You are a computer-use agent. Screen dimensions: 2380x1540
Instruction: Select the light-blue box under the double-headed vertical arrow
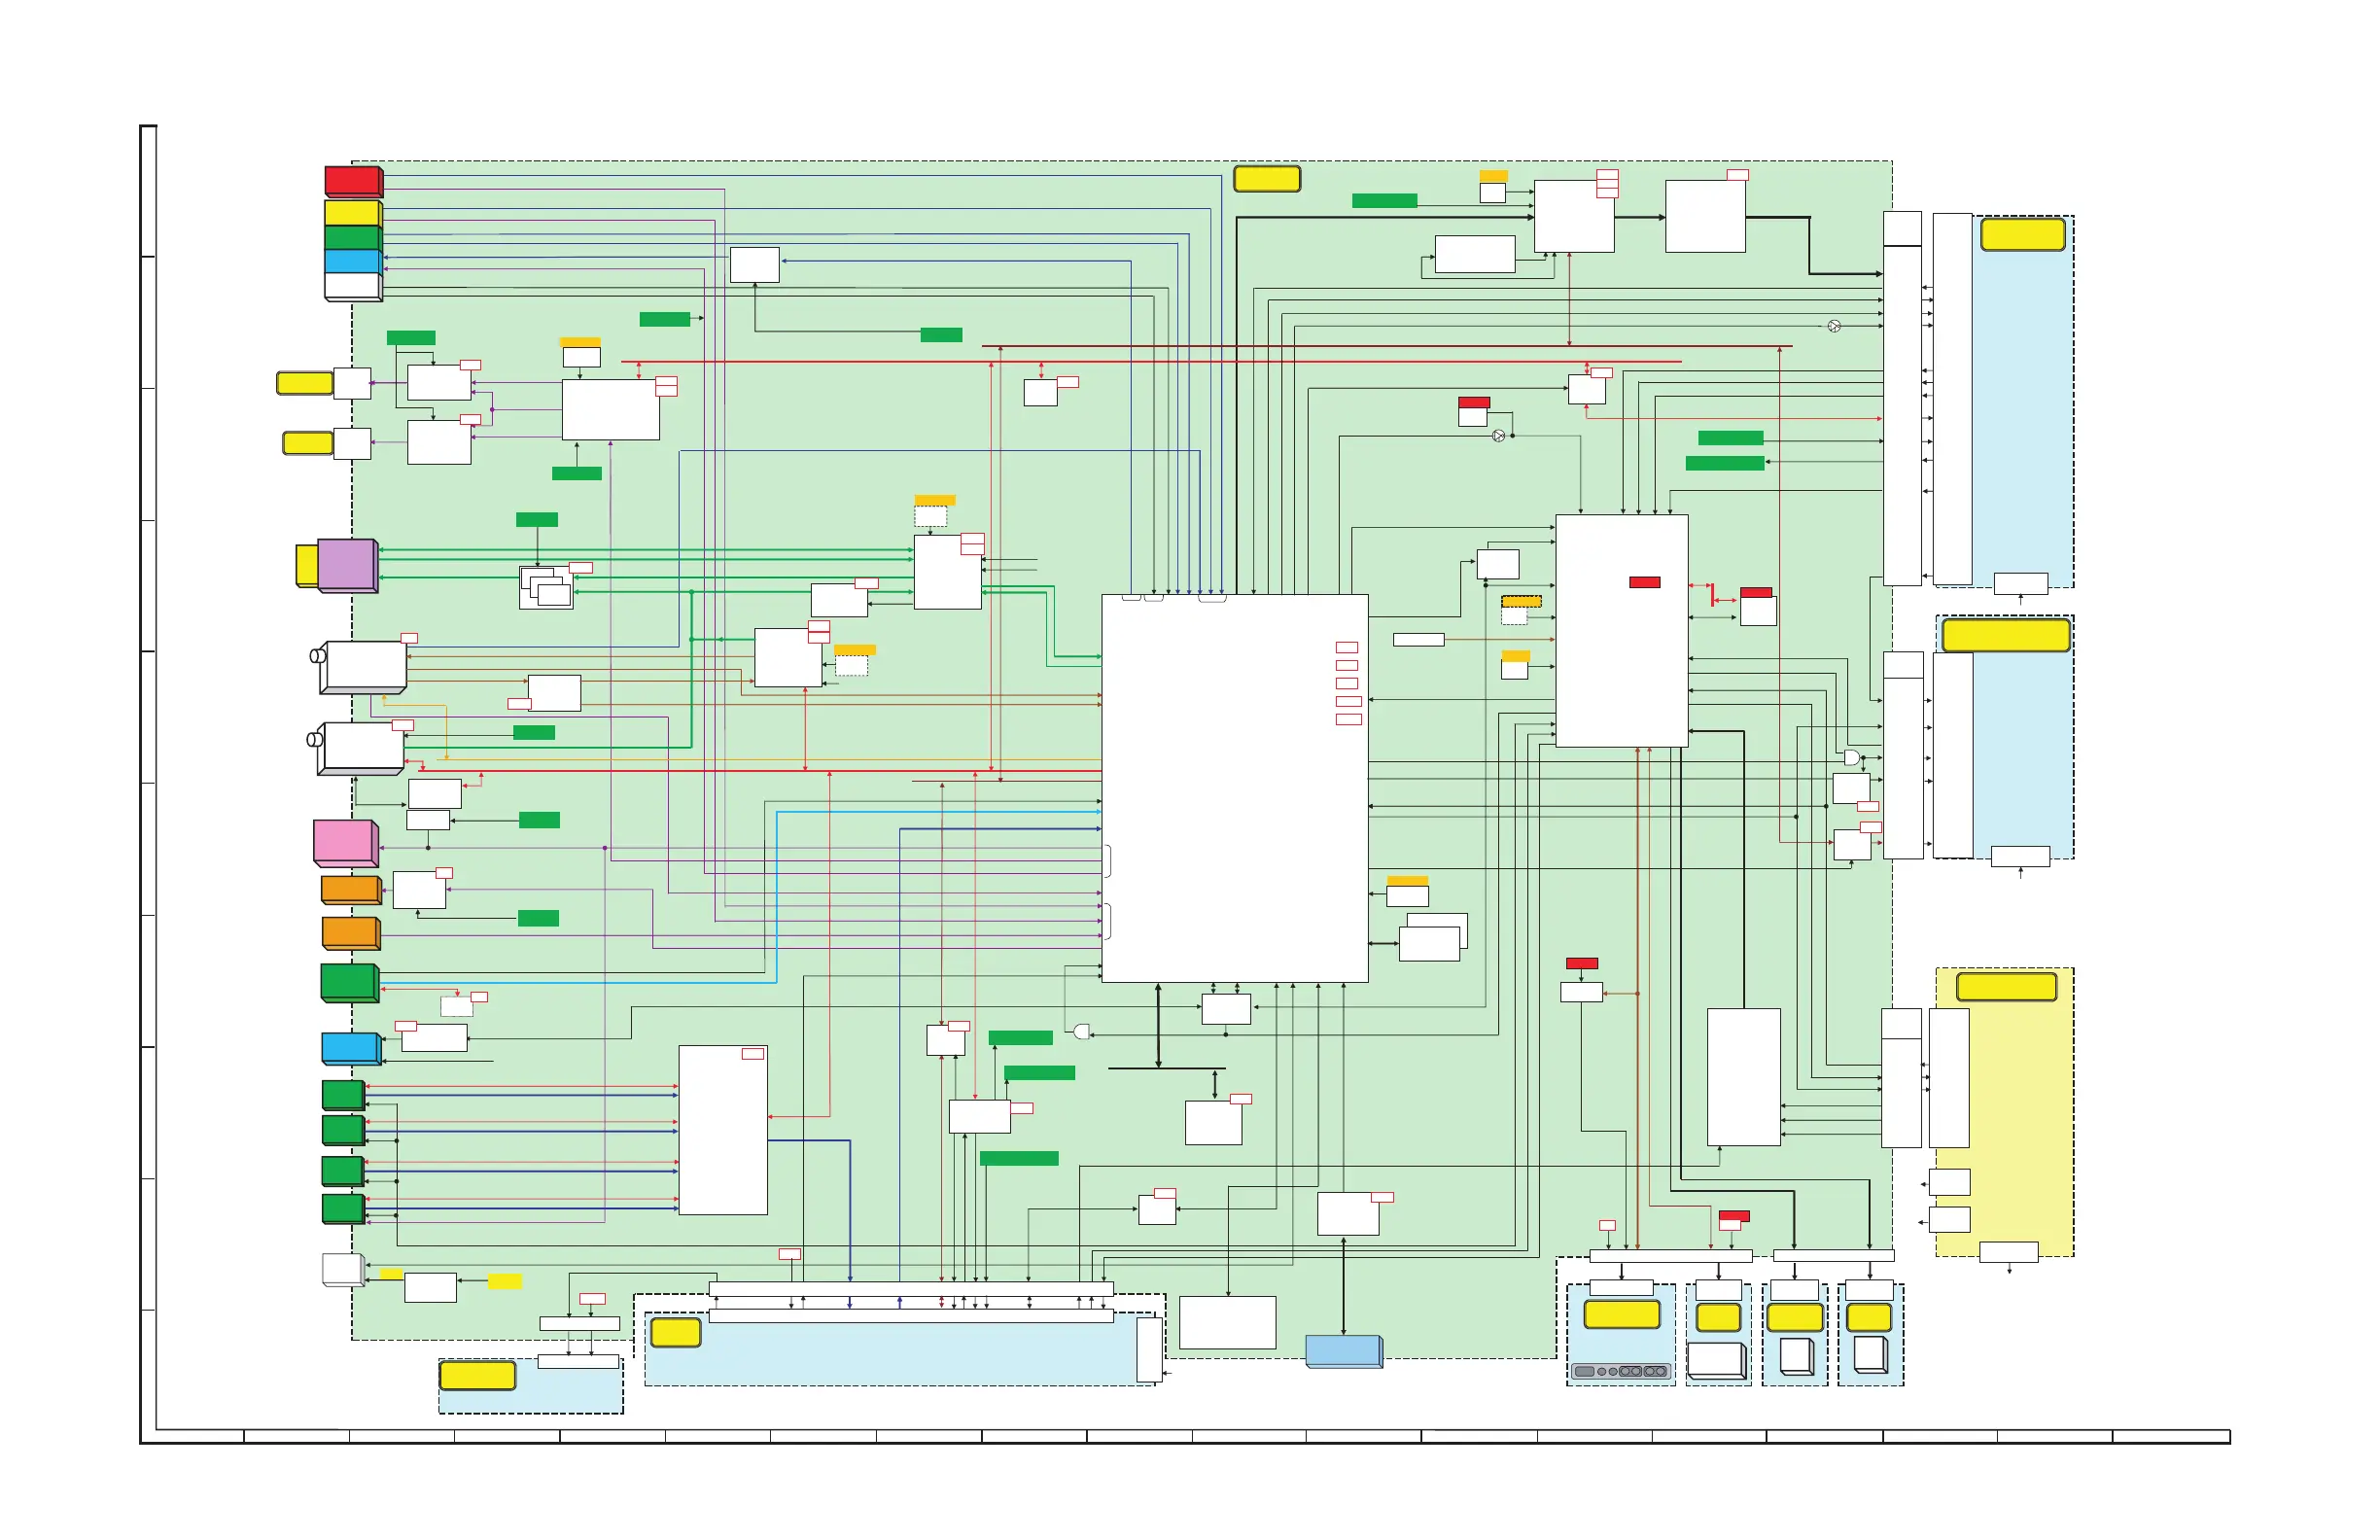click(x=1344, y=1351)
